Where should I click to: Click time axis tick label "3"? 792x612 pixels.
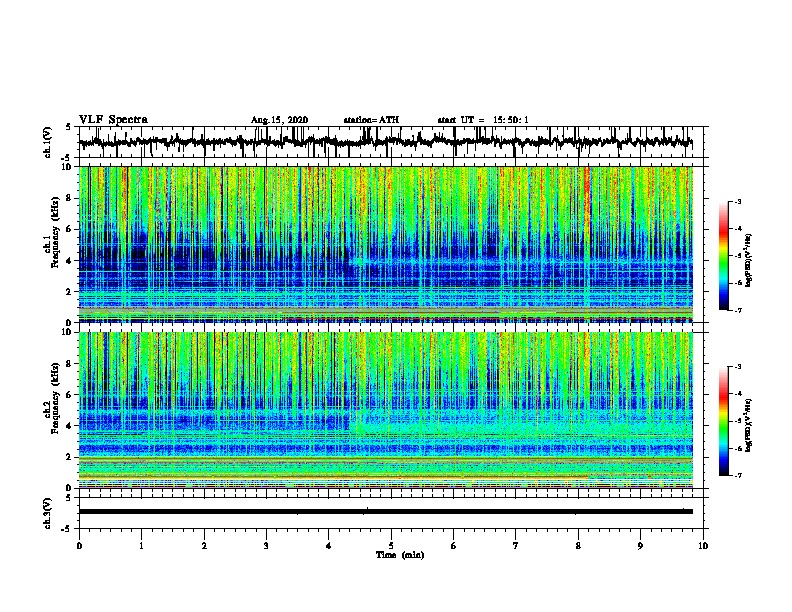coord(266,545)
